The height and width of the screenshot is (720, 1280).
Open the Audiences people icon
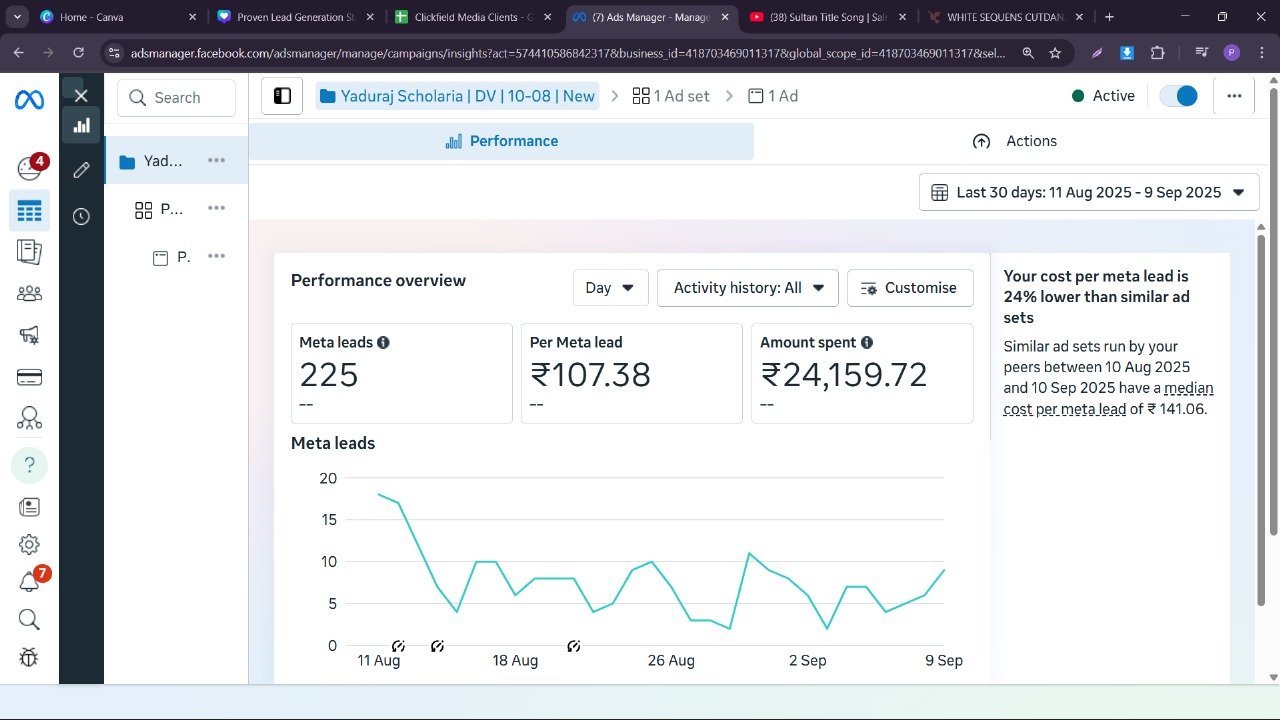(29, 293)
